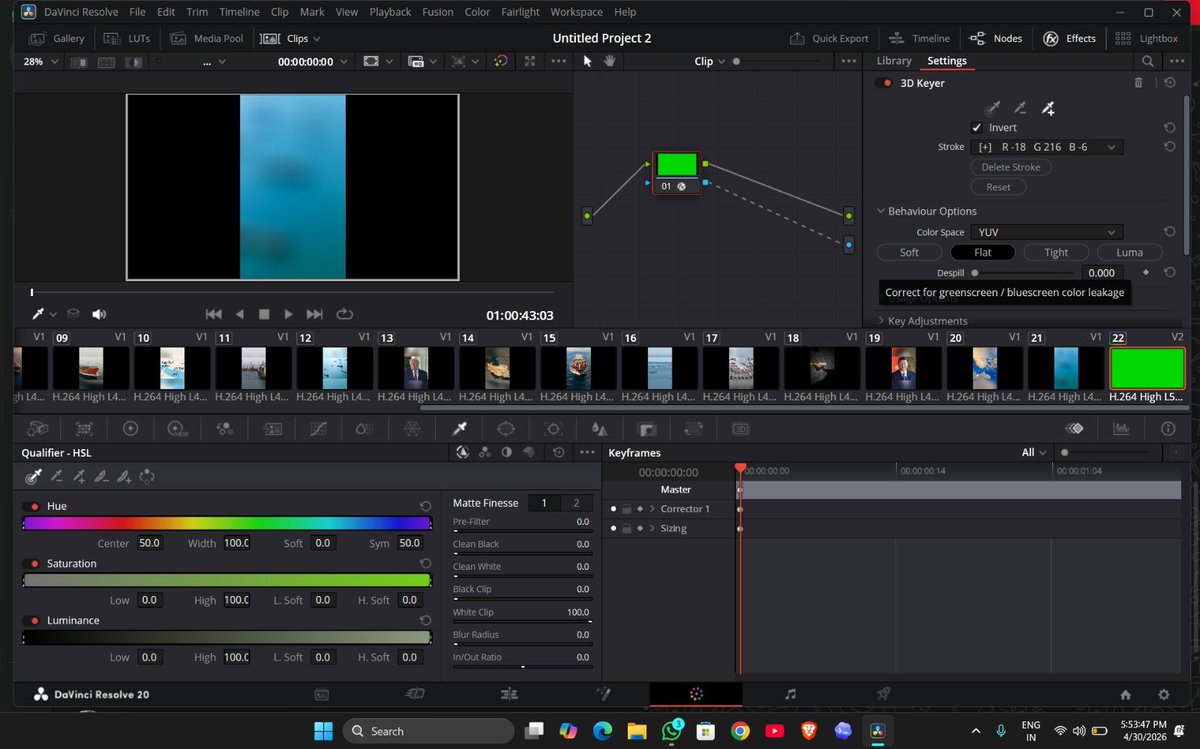Screen dimensions: 1200x749
Task: Select Matte Finesse page 2
Action: [x=576, y=503]
